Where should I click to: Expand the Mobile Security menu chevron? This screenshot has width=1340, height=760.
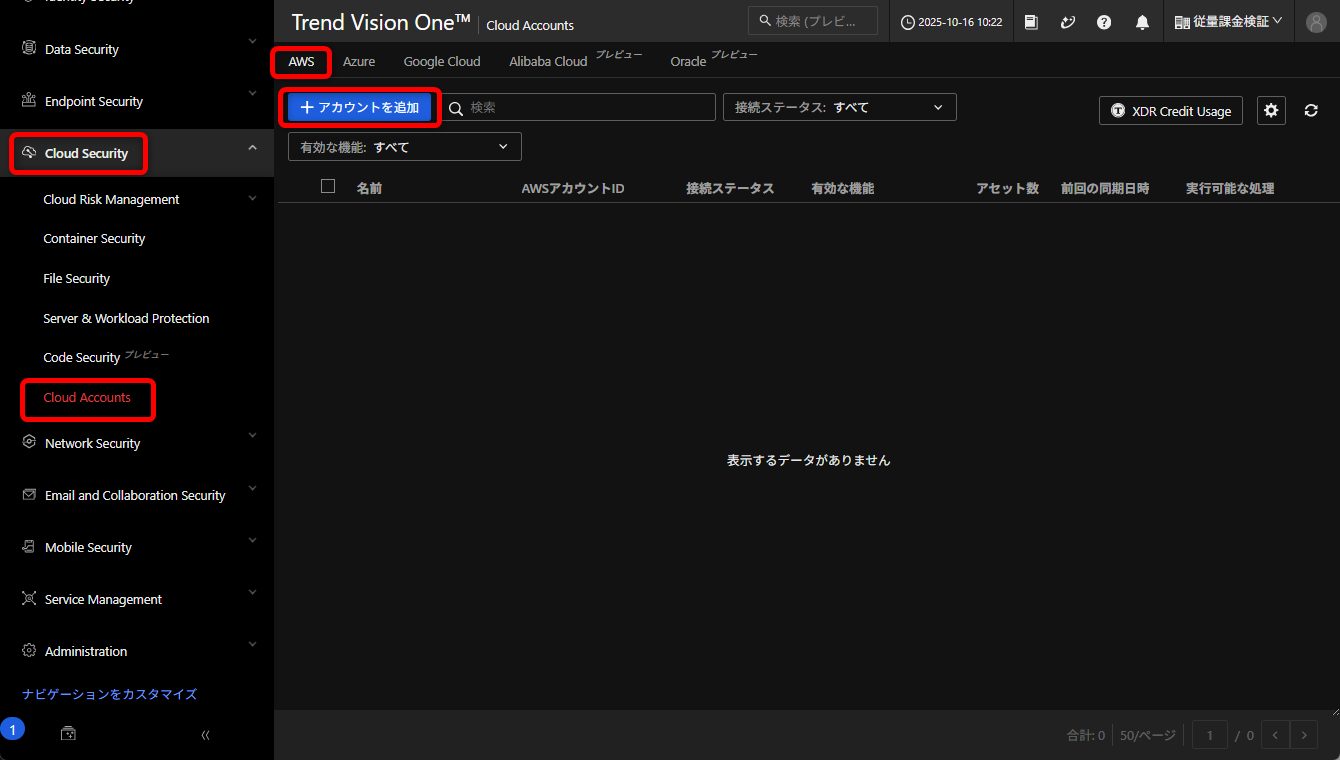pyautogui.click(x=252, y=539)
